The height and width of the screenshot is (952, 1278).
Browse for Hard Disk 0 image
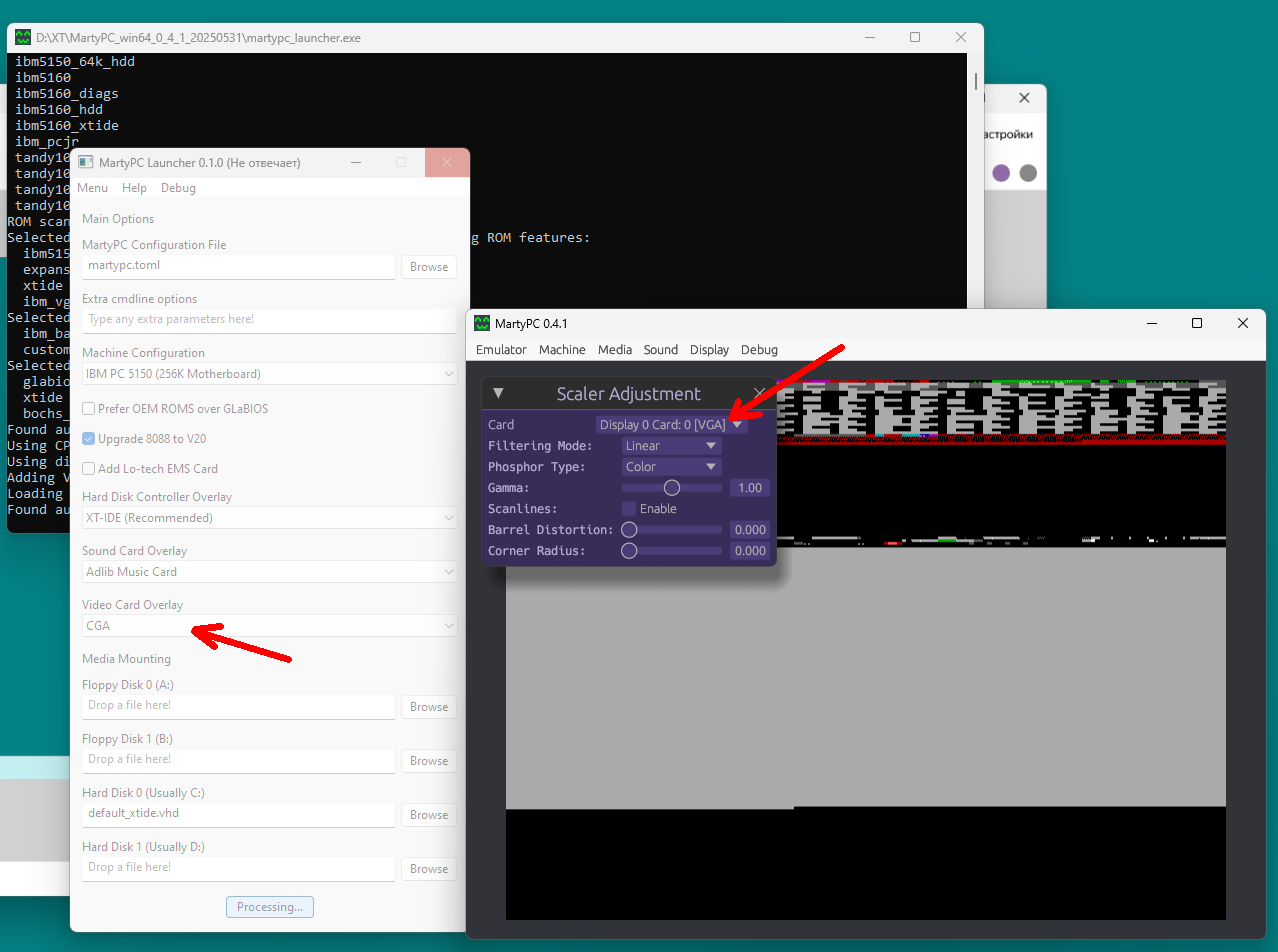tap(429, 815)
